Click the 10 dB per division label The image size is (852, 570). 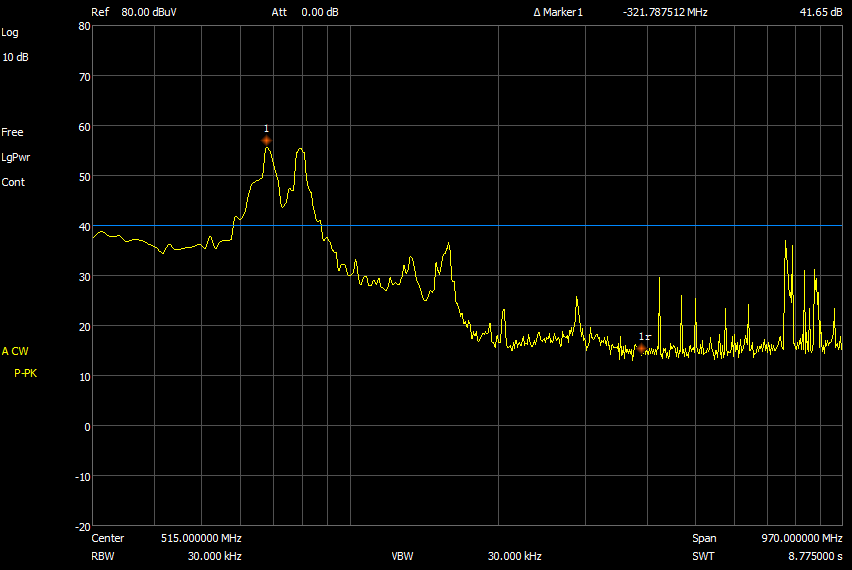(15, 57)
